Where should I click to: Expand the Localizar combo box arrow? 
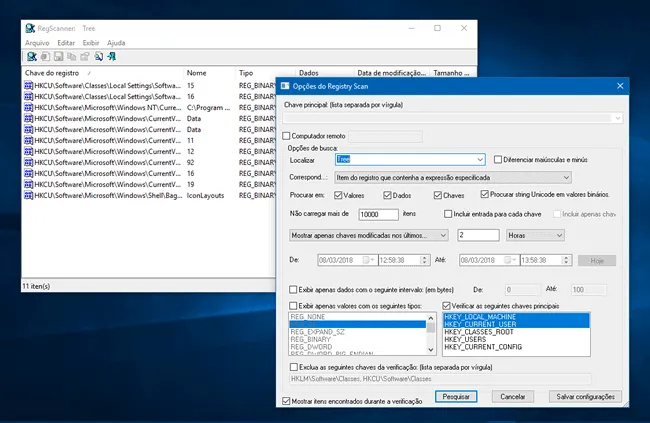click(x=480, y=160)
